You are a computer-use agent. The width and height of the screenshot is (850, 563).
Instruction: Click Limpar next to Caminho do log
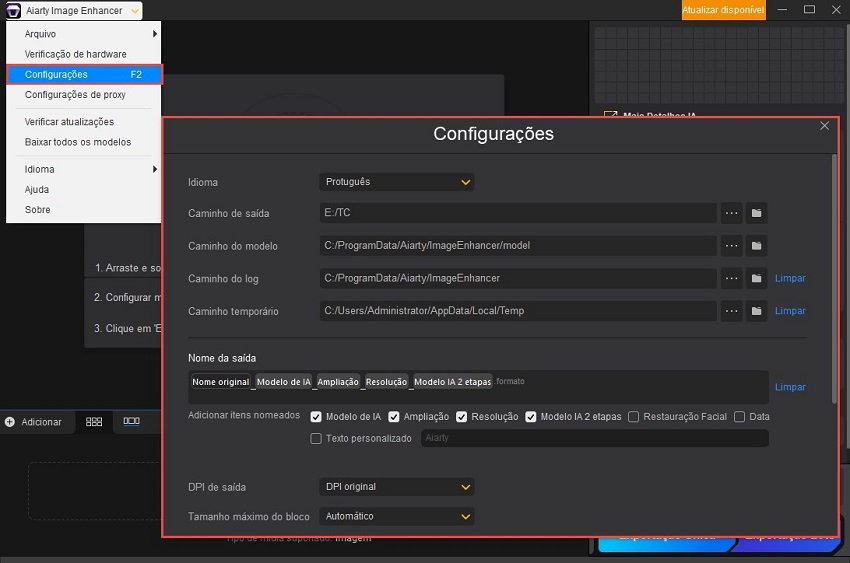(790, 278)
